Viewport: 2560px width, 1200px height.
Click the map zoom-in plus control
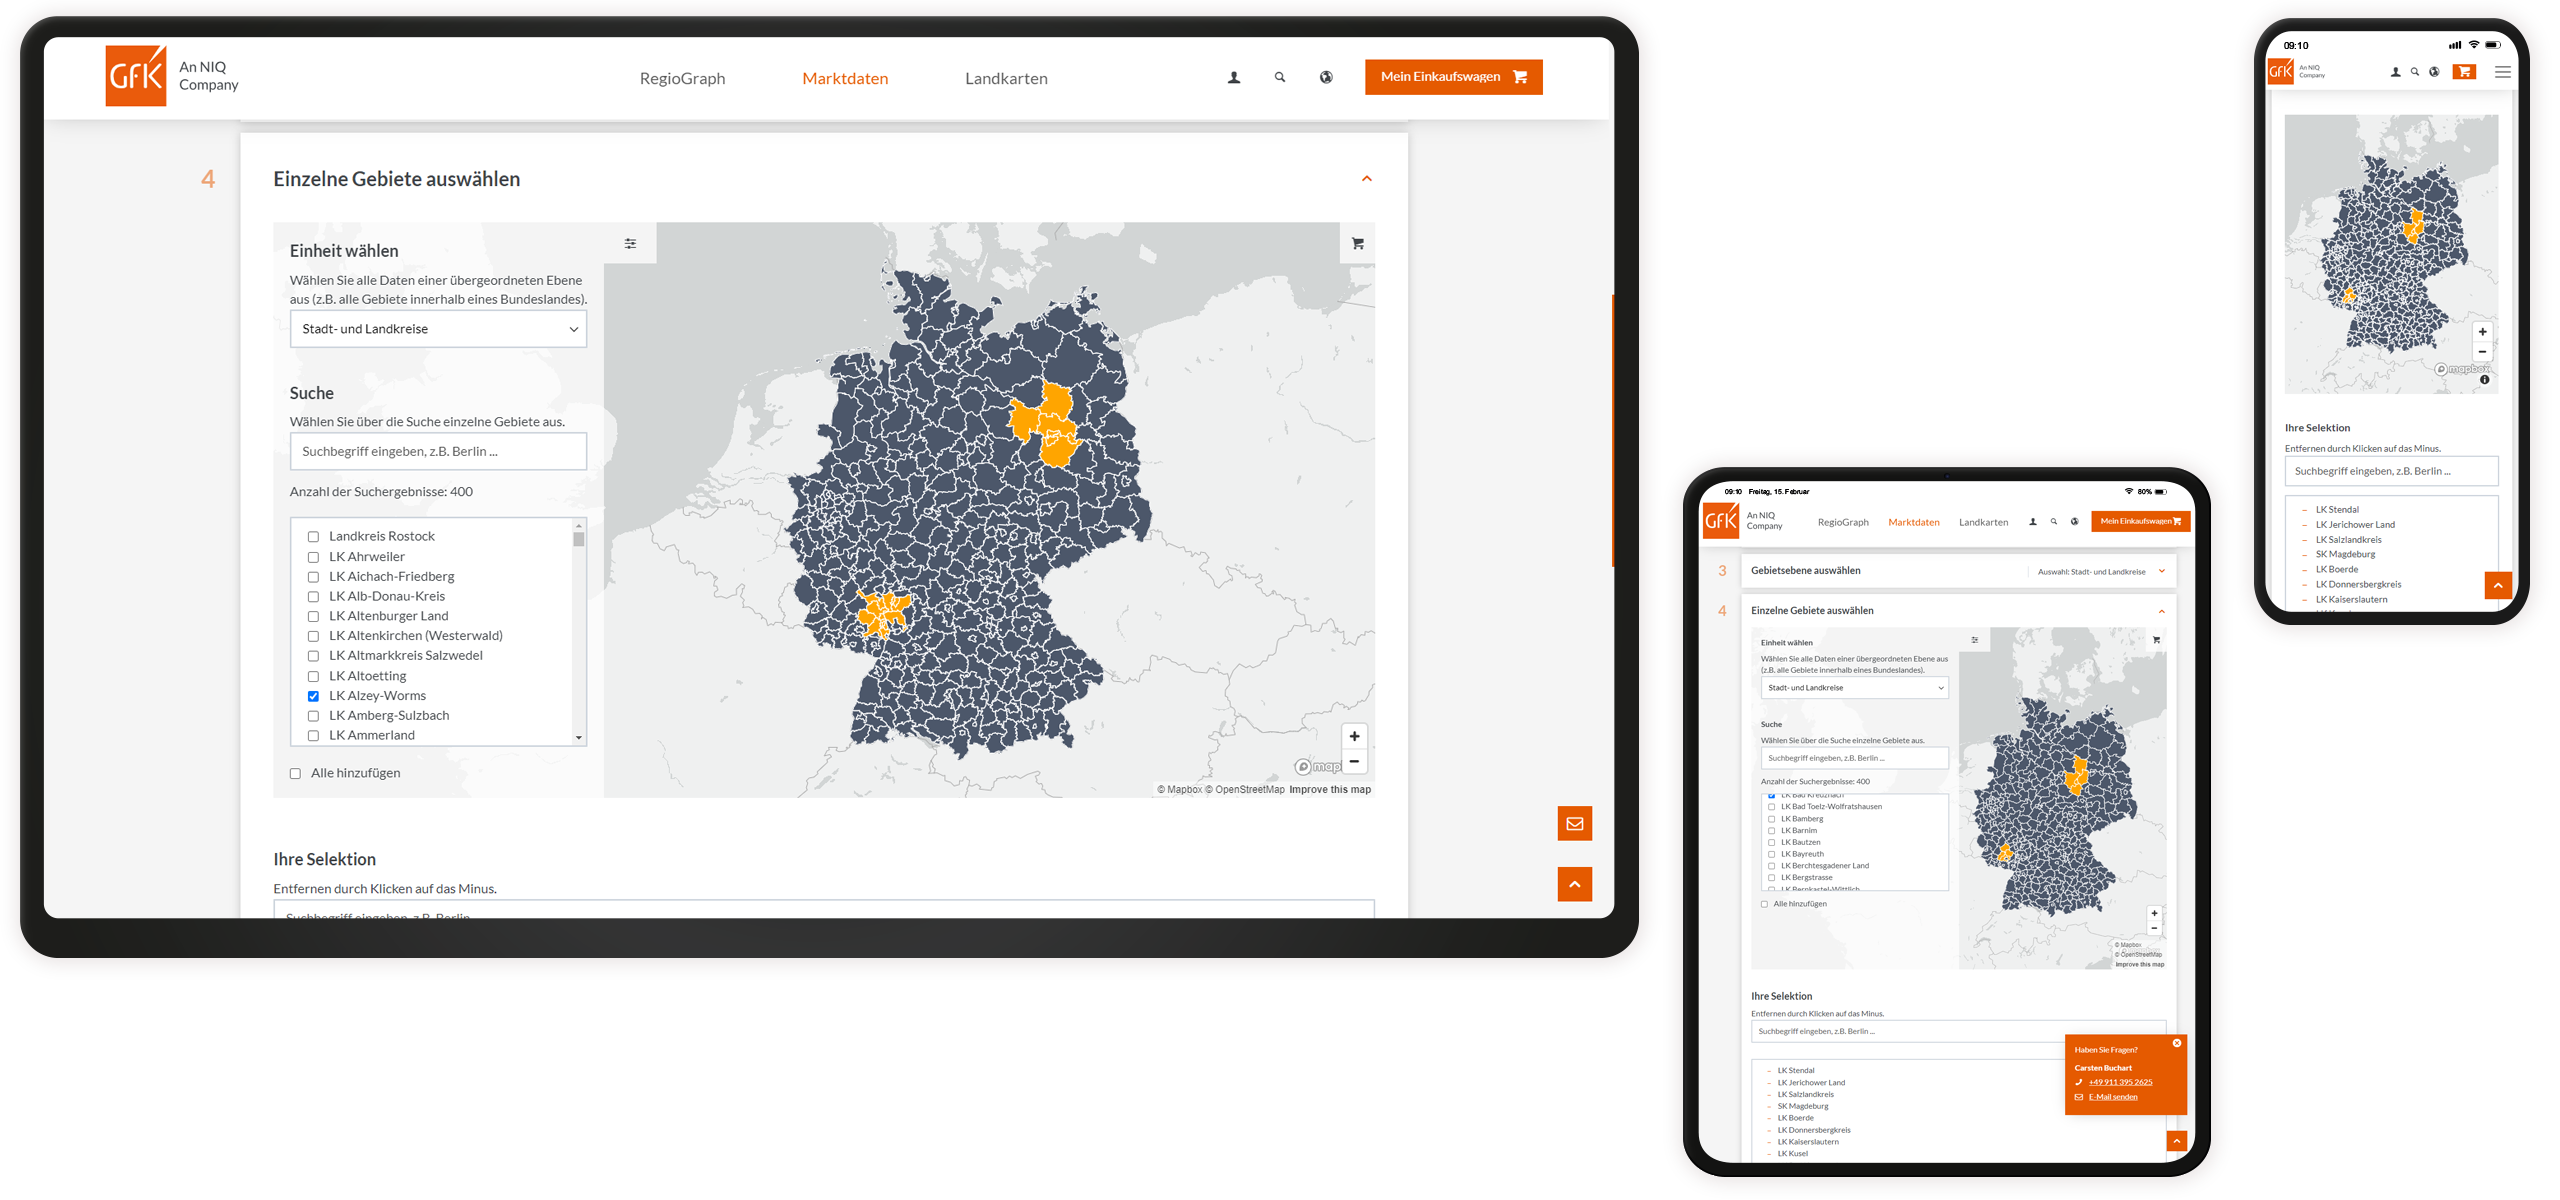point(1355,736)
